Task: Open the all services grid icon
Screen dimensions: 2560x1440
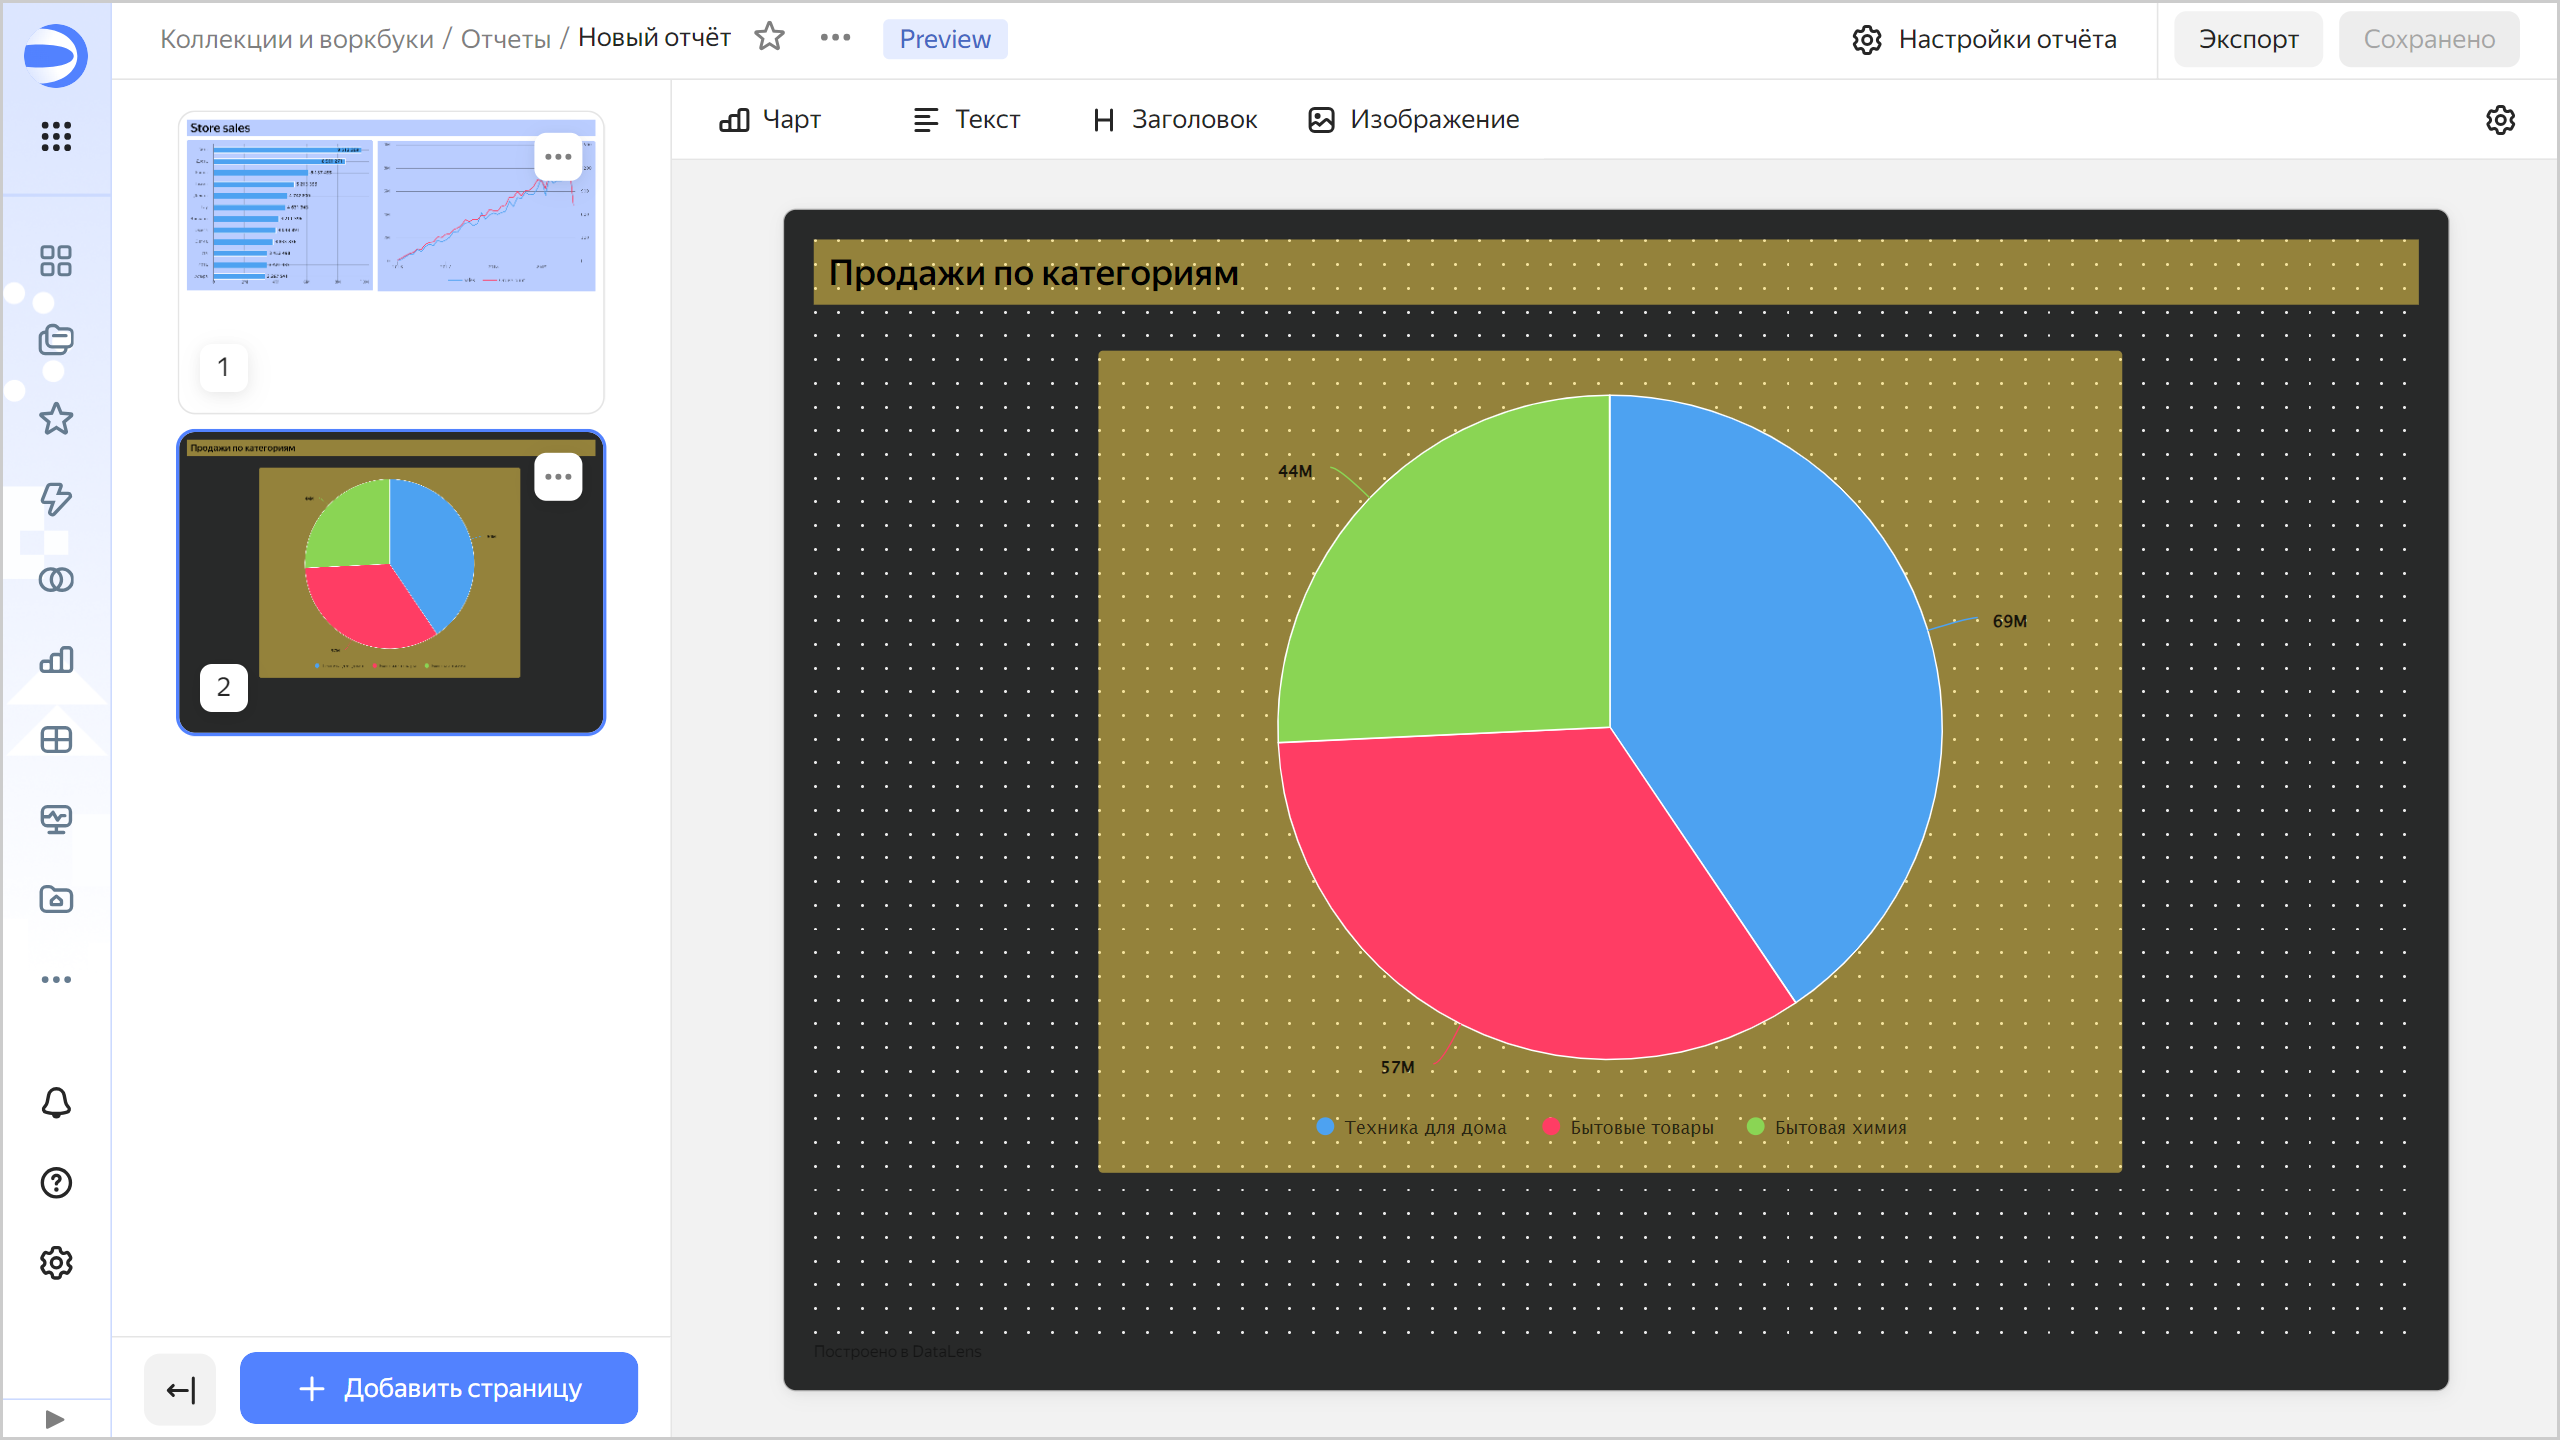Action: pos(56,136)
